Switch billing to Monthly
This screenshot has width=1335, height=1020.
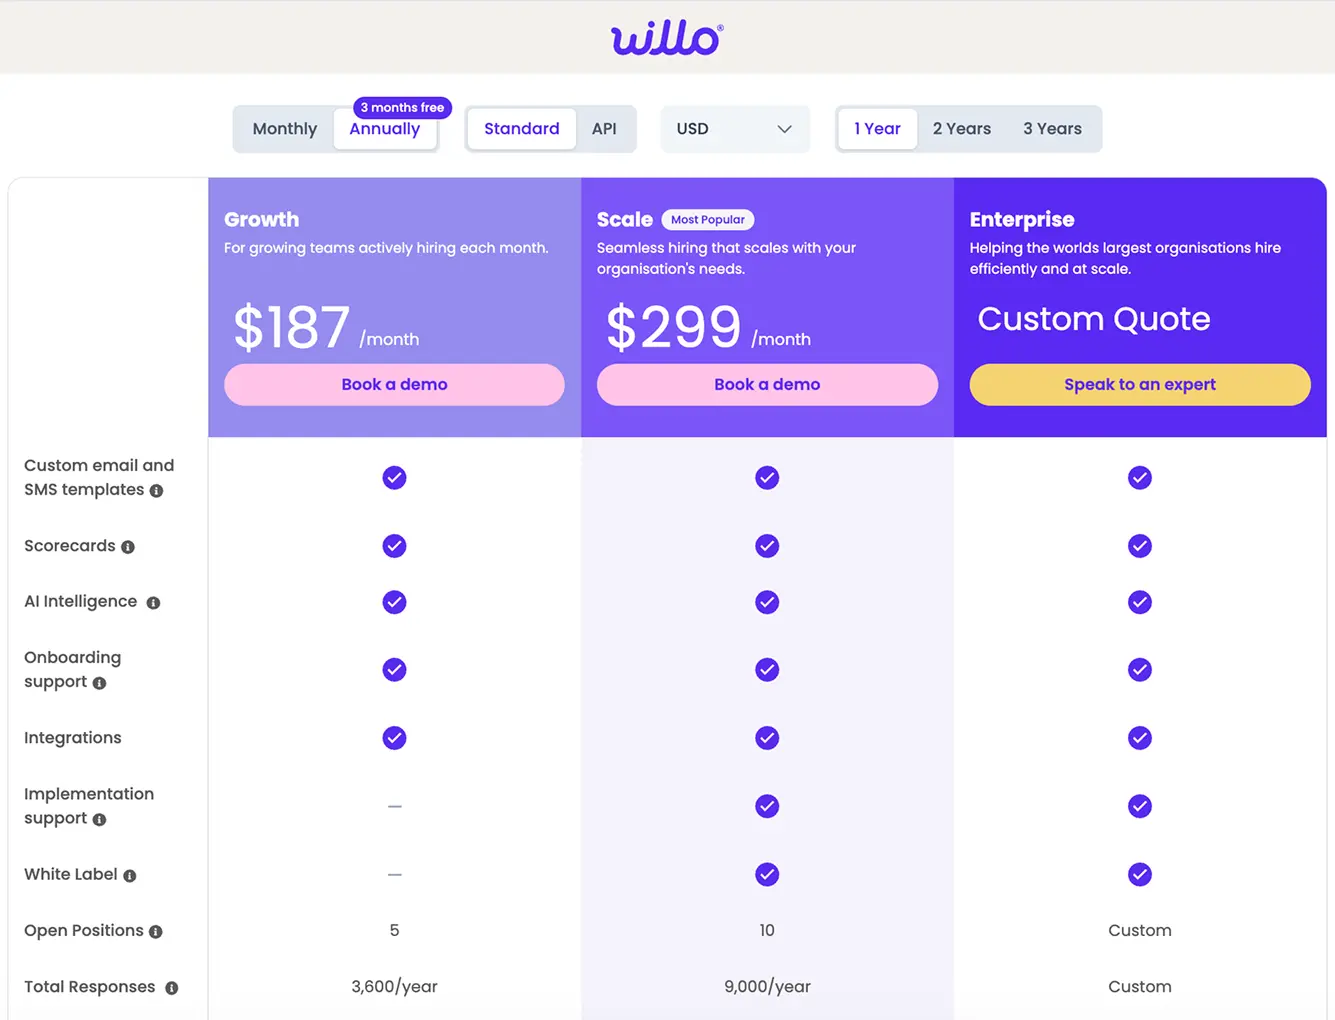284,128
